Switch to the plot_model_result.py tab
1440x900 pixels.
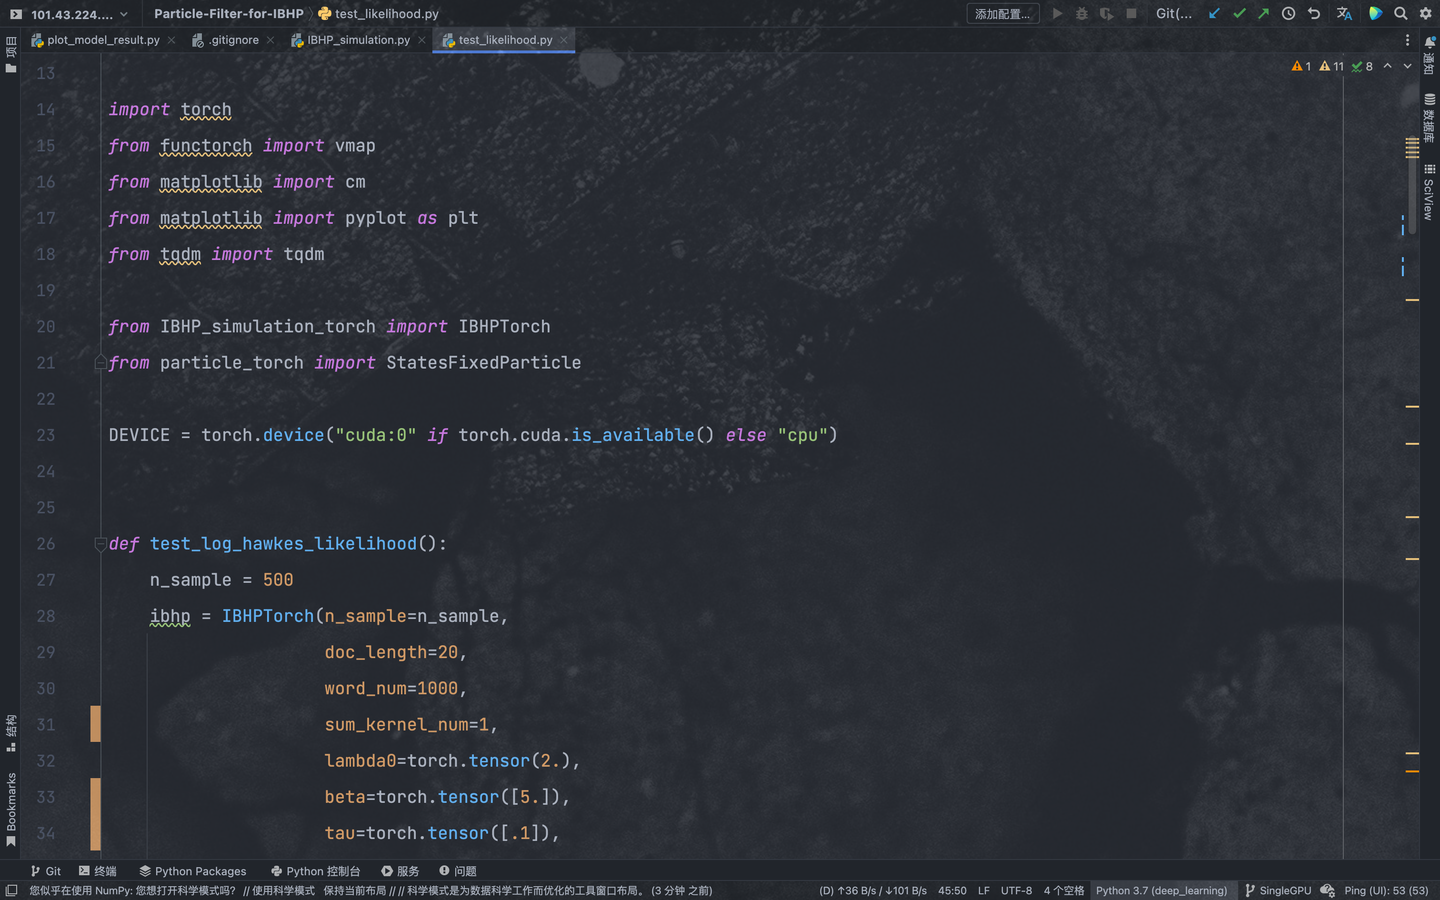pyautogui.click(x=103, y=40)
